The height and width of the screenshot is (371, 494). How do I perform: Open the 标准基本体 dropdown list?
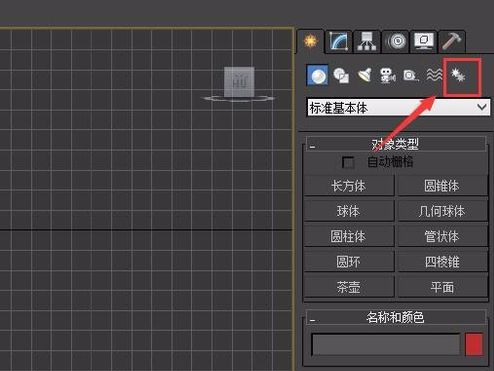click(398, 108)
